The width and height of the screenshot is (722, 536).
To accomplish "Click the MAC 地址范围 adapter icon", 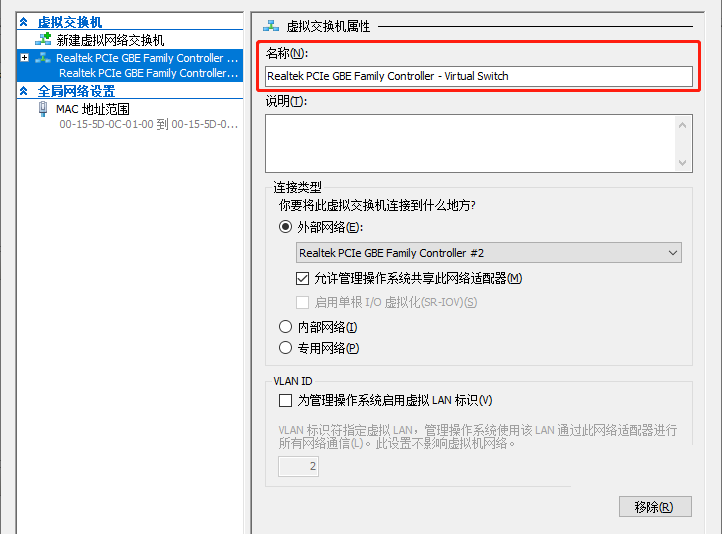I will click(43, 109).
